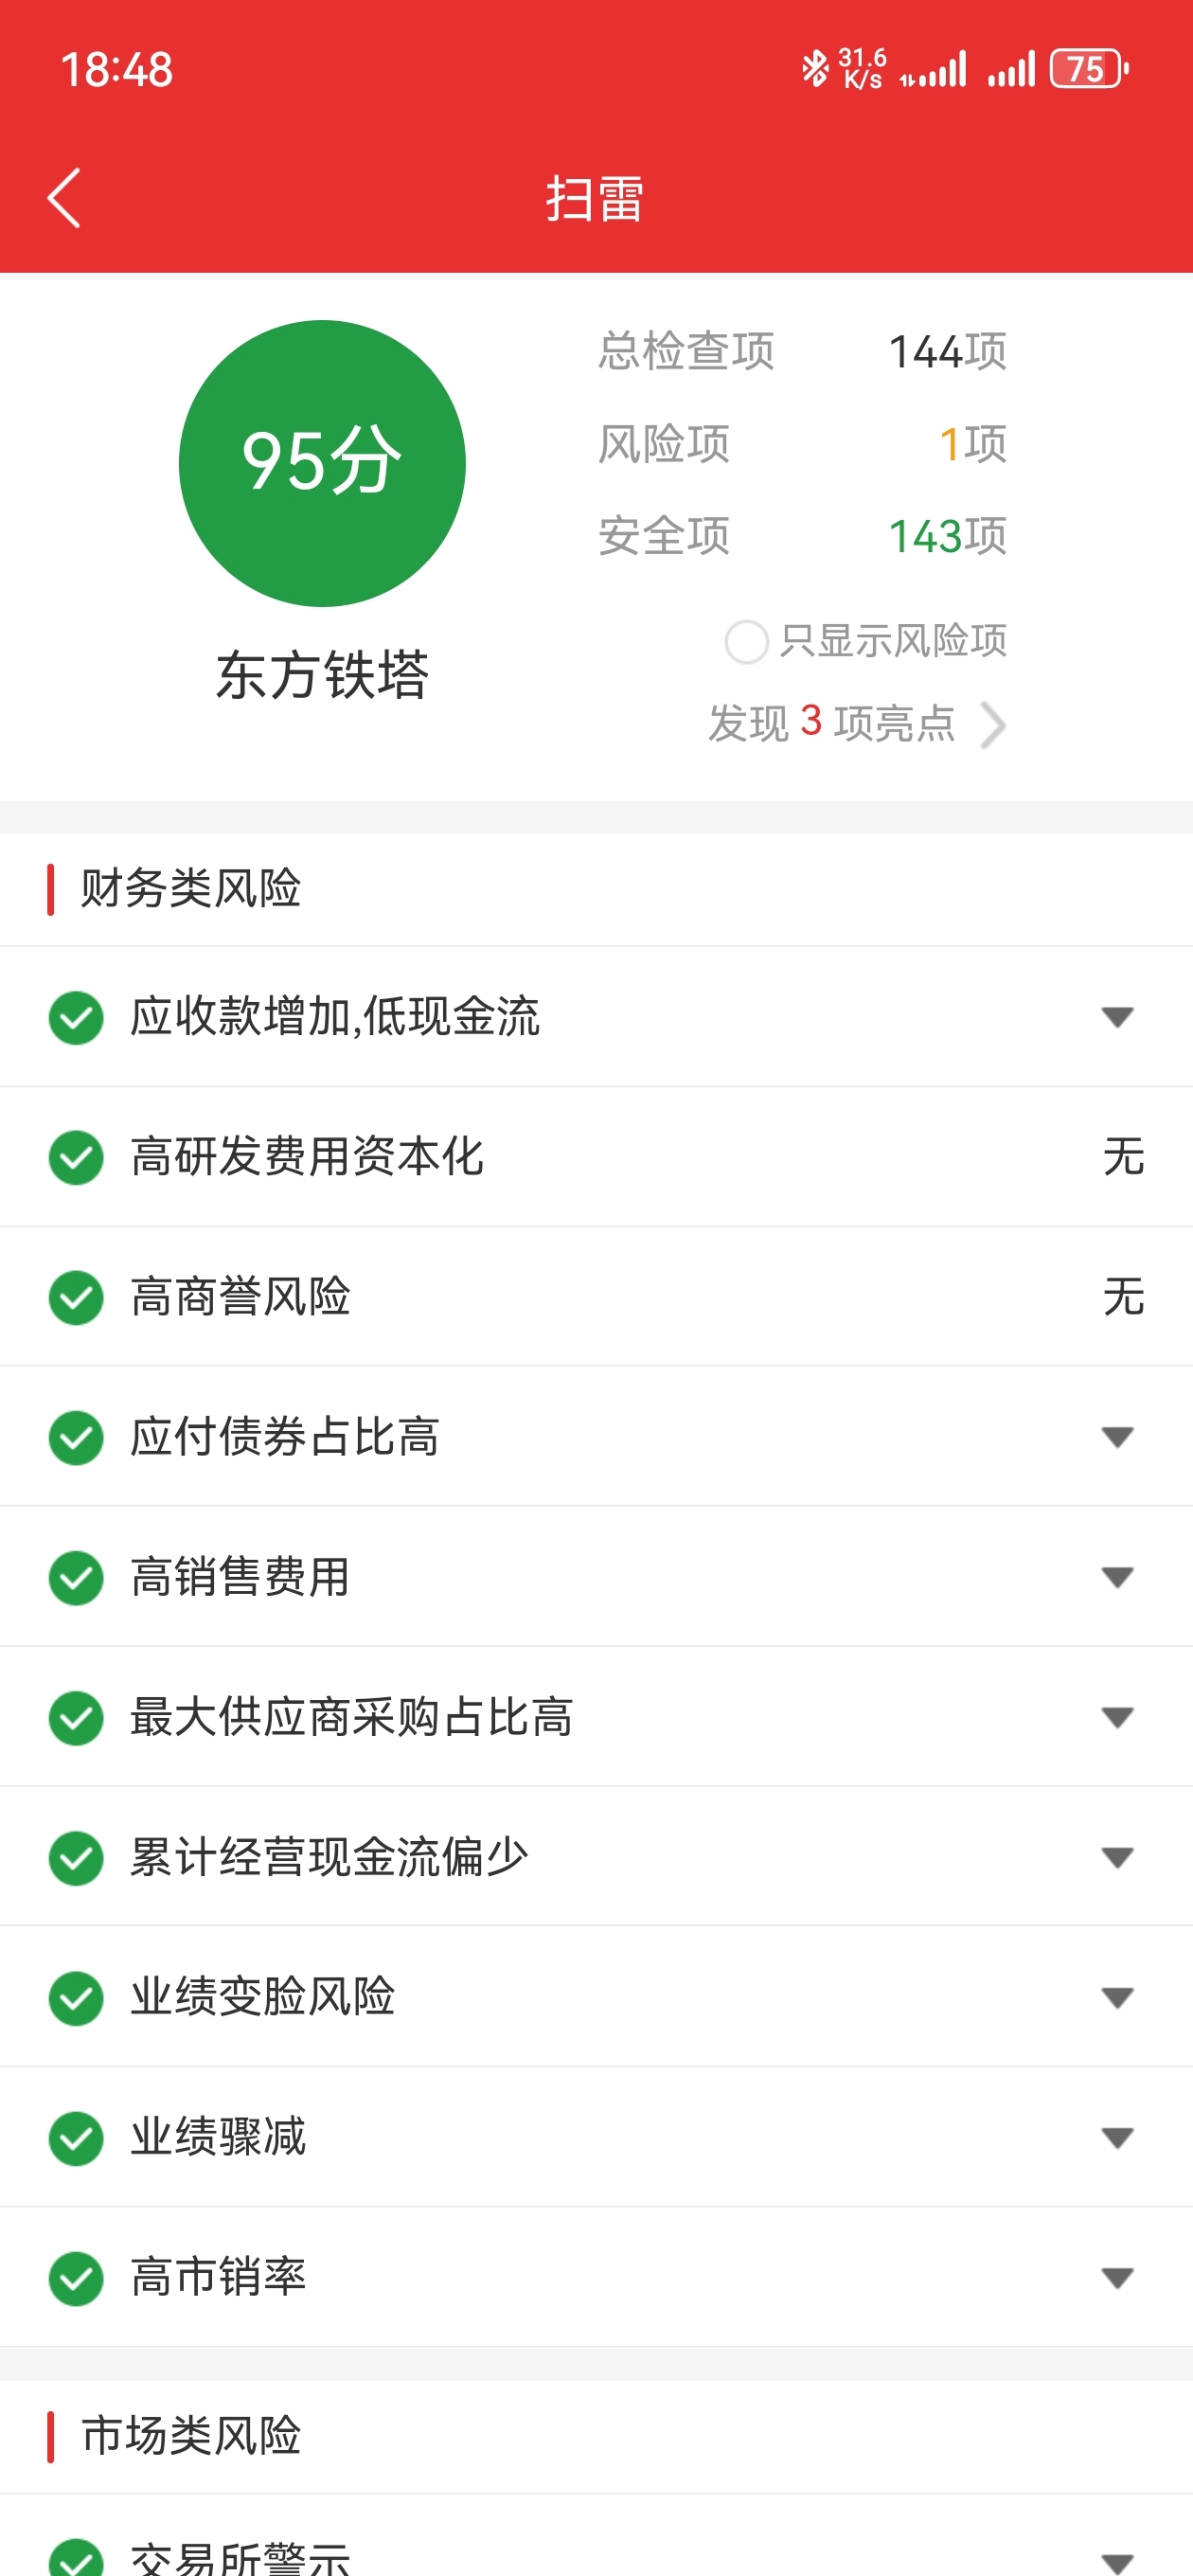Expand the 业绩骤减 details arrow

[x=1117, y=2137]
